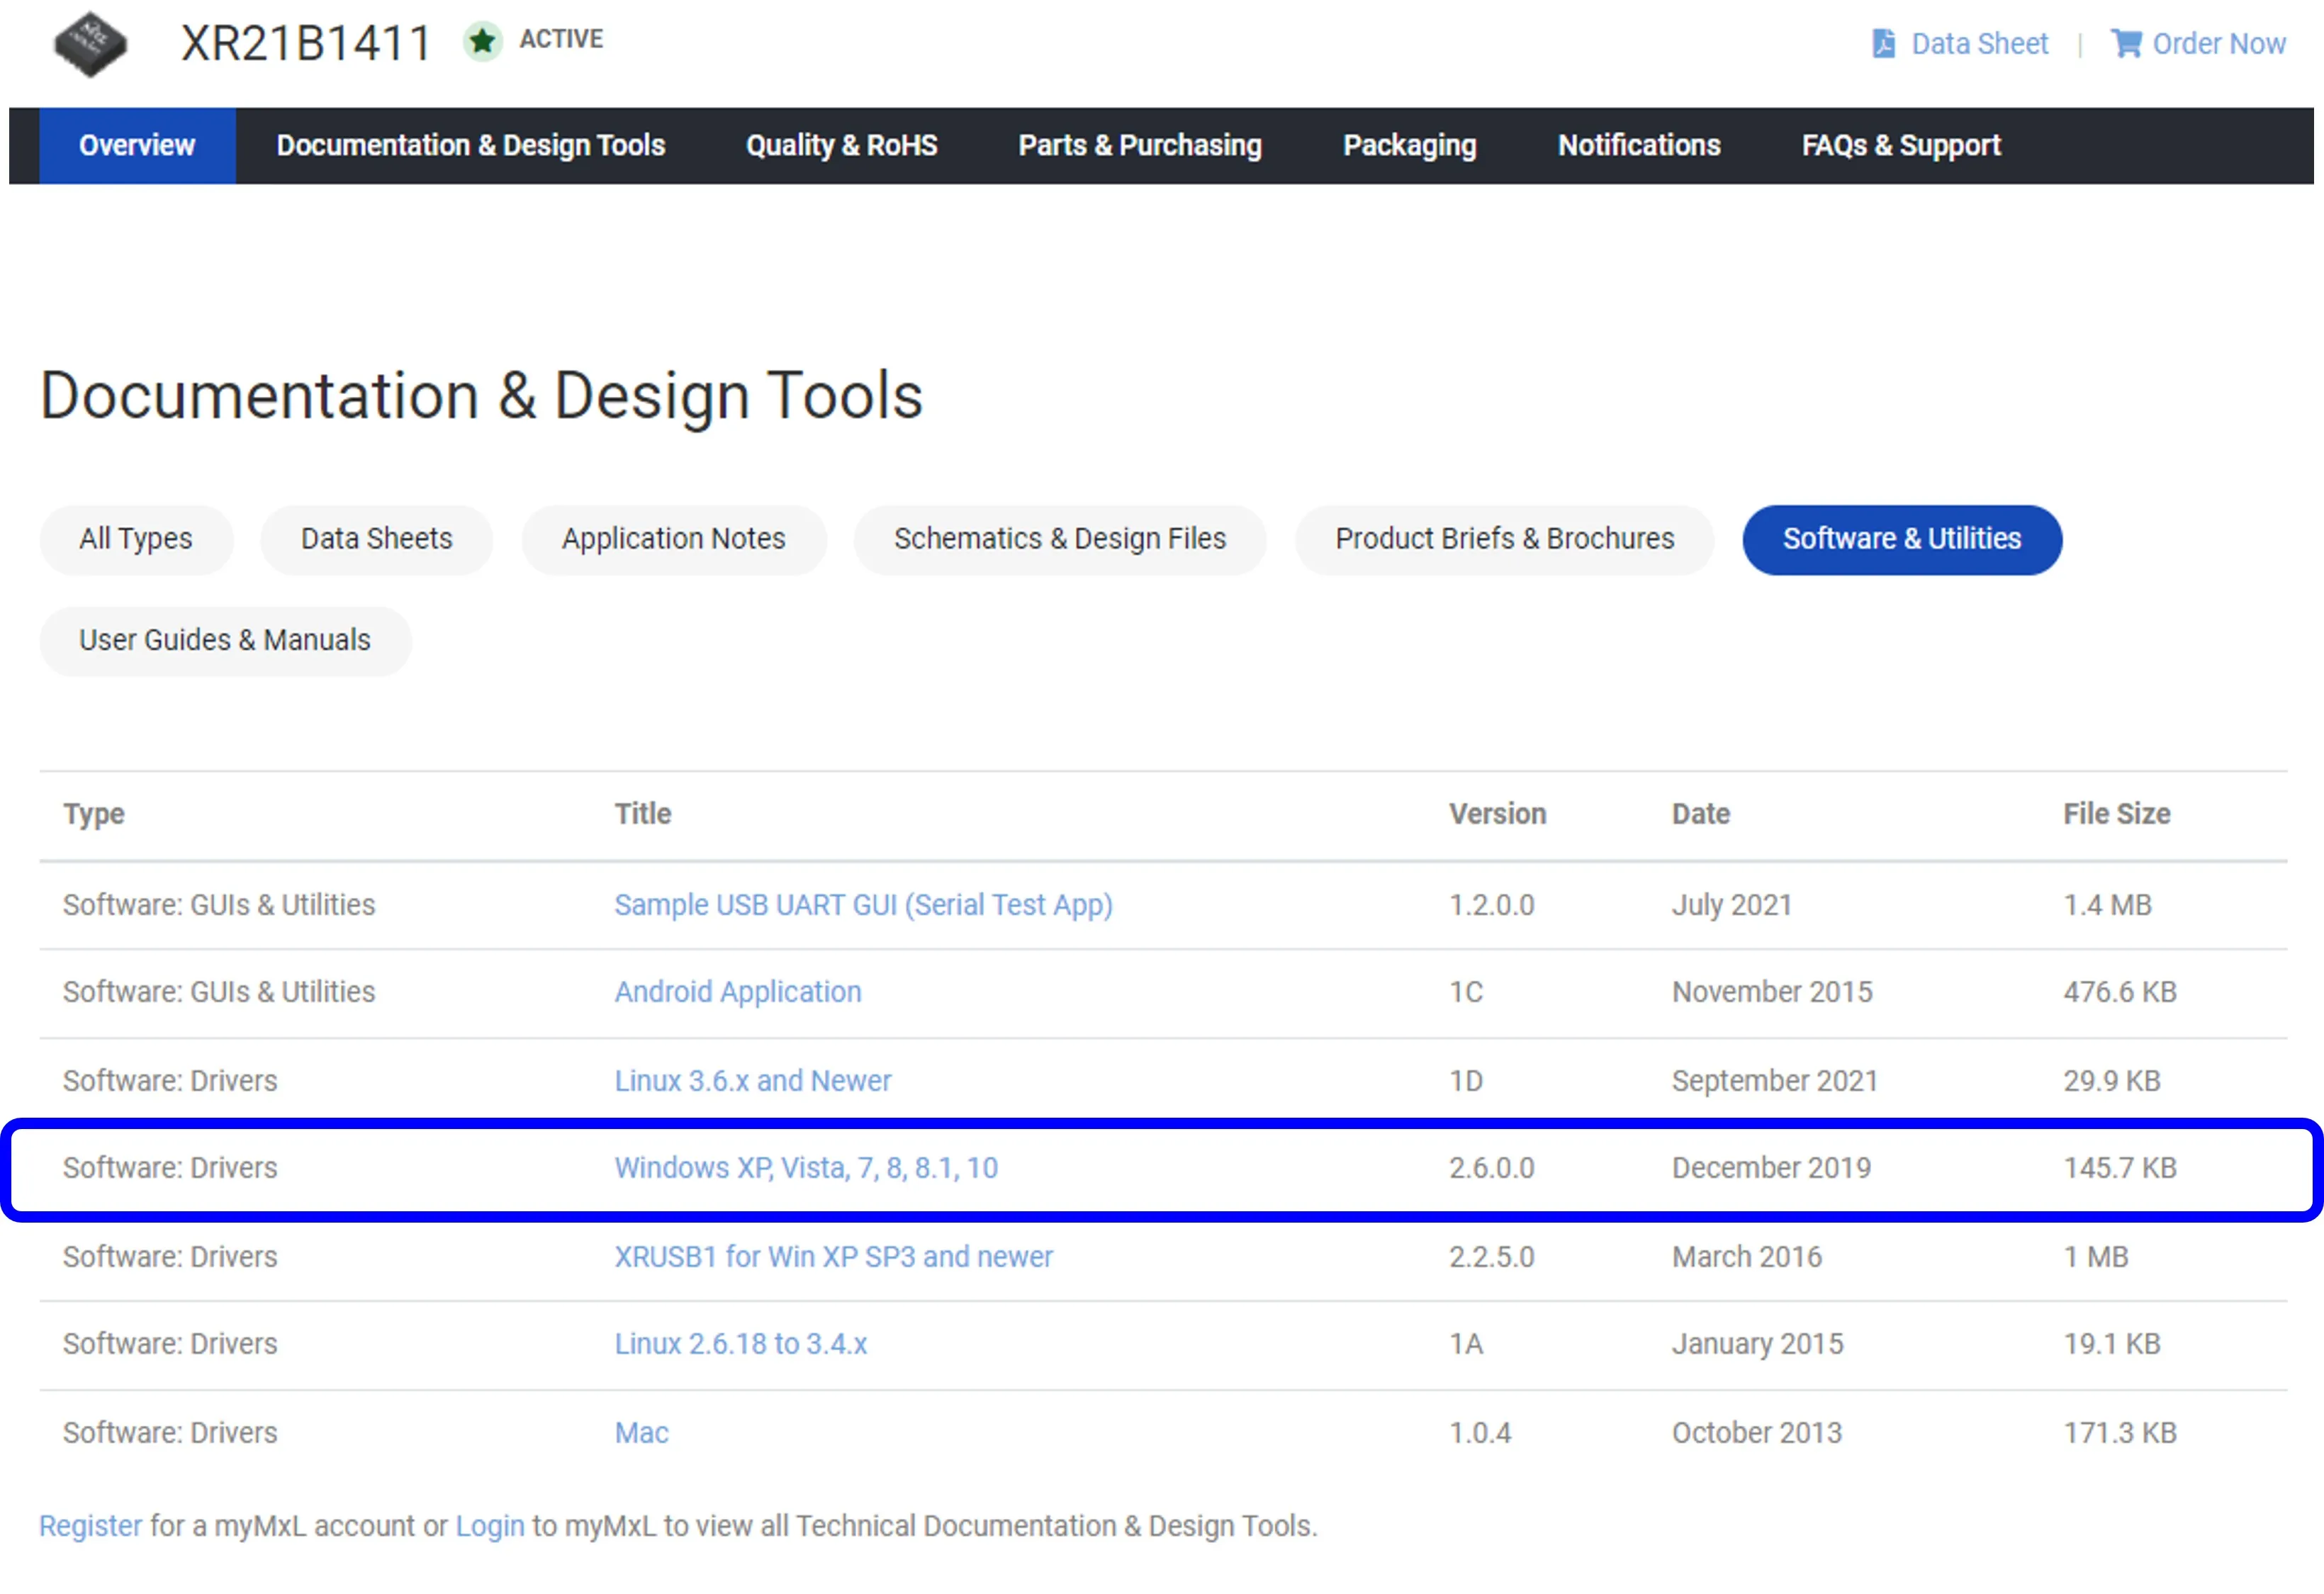Click the Order Now shopping cart icon
Image resolution: width=2324 pixels, height=1594 pixels.
point(2126,44)
